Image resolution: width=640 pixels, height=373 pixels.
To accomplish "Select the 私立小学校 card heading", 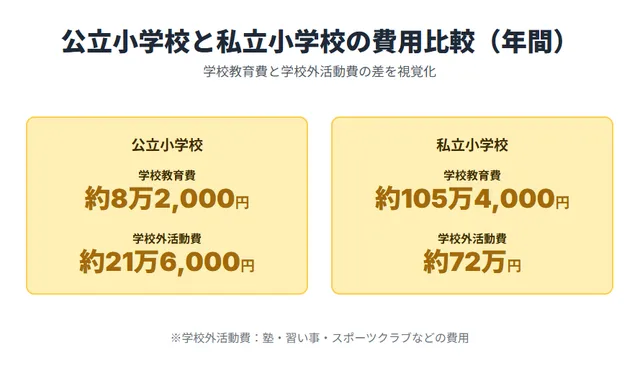I will click(472, 145).
